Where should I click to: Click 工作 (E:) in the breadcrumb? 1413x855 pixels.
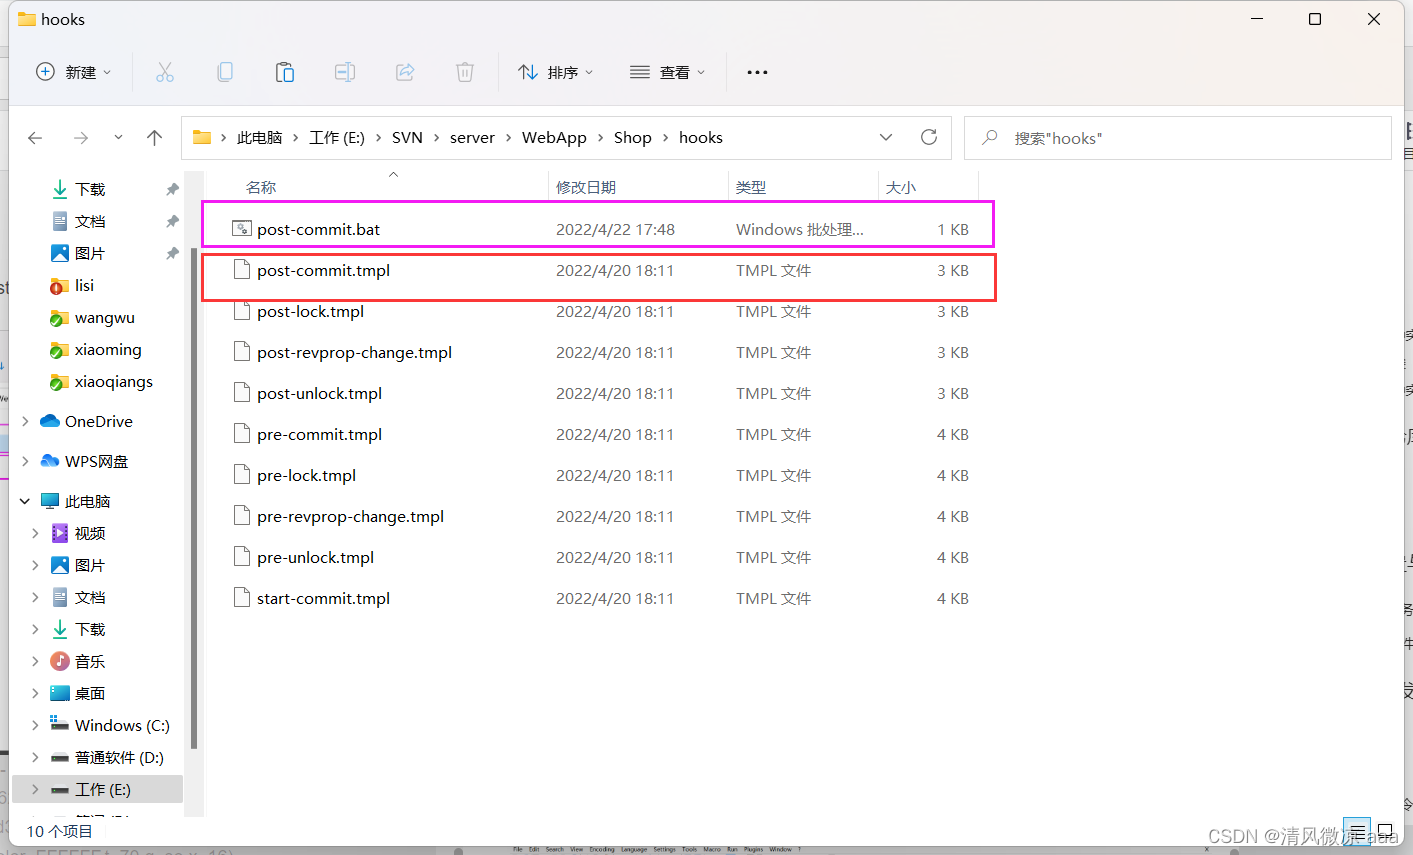pyautogui.click(x=337, y=137)
